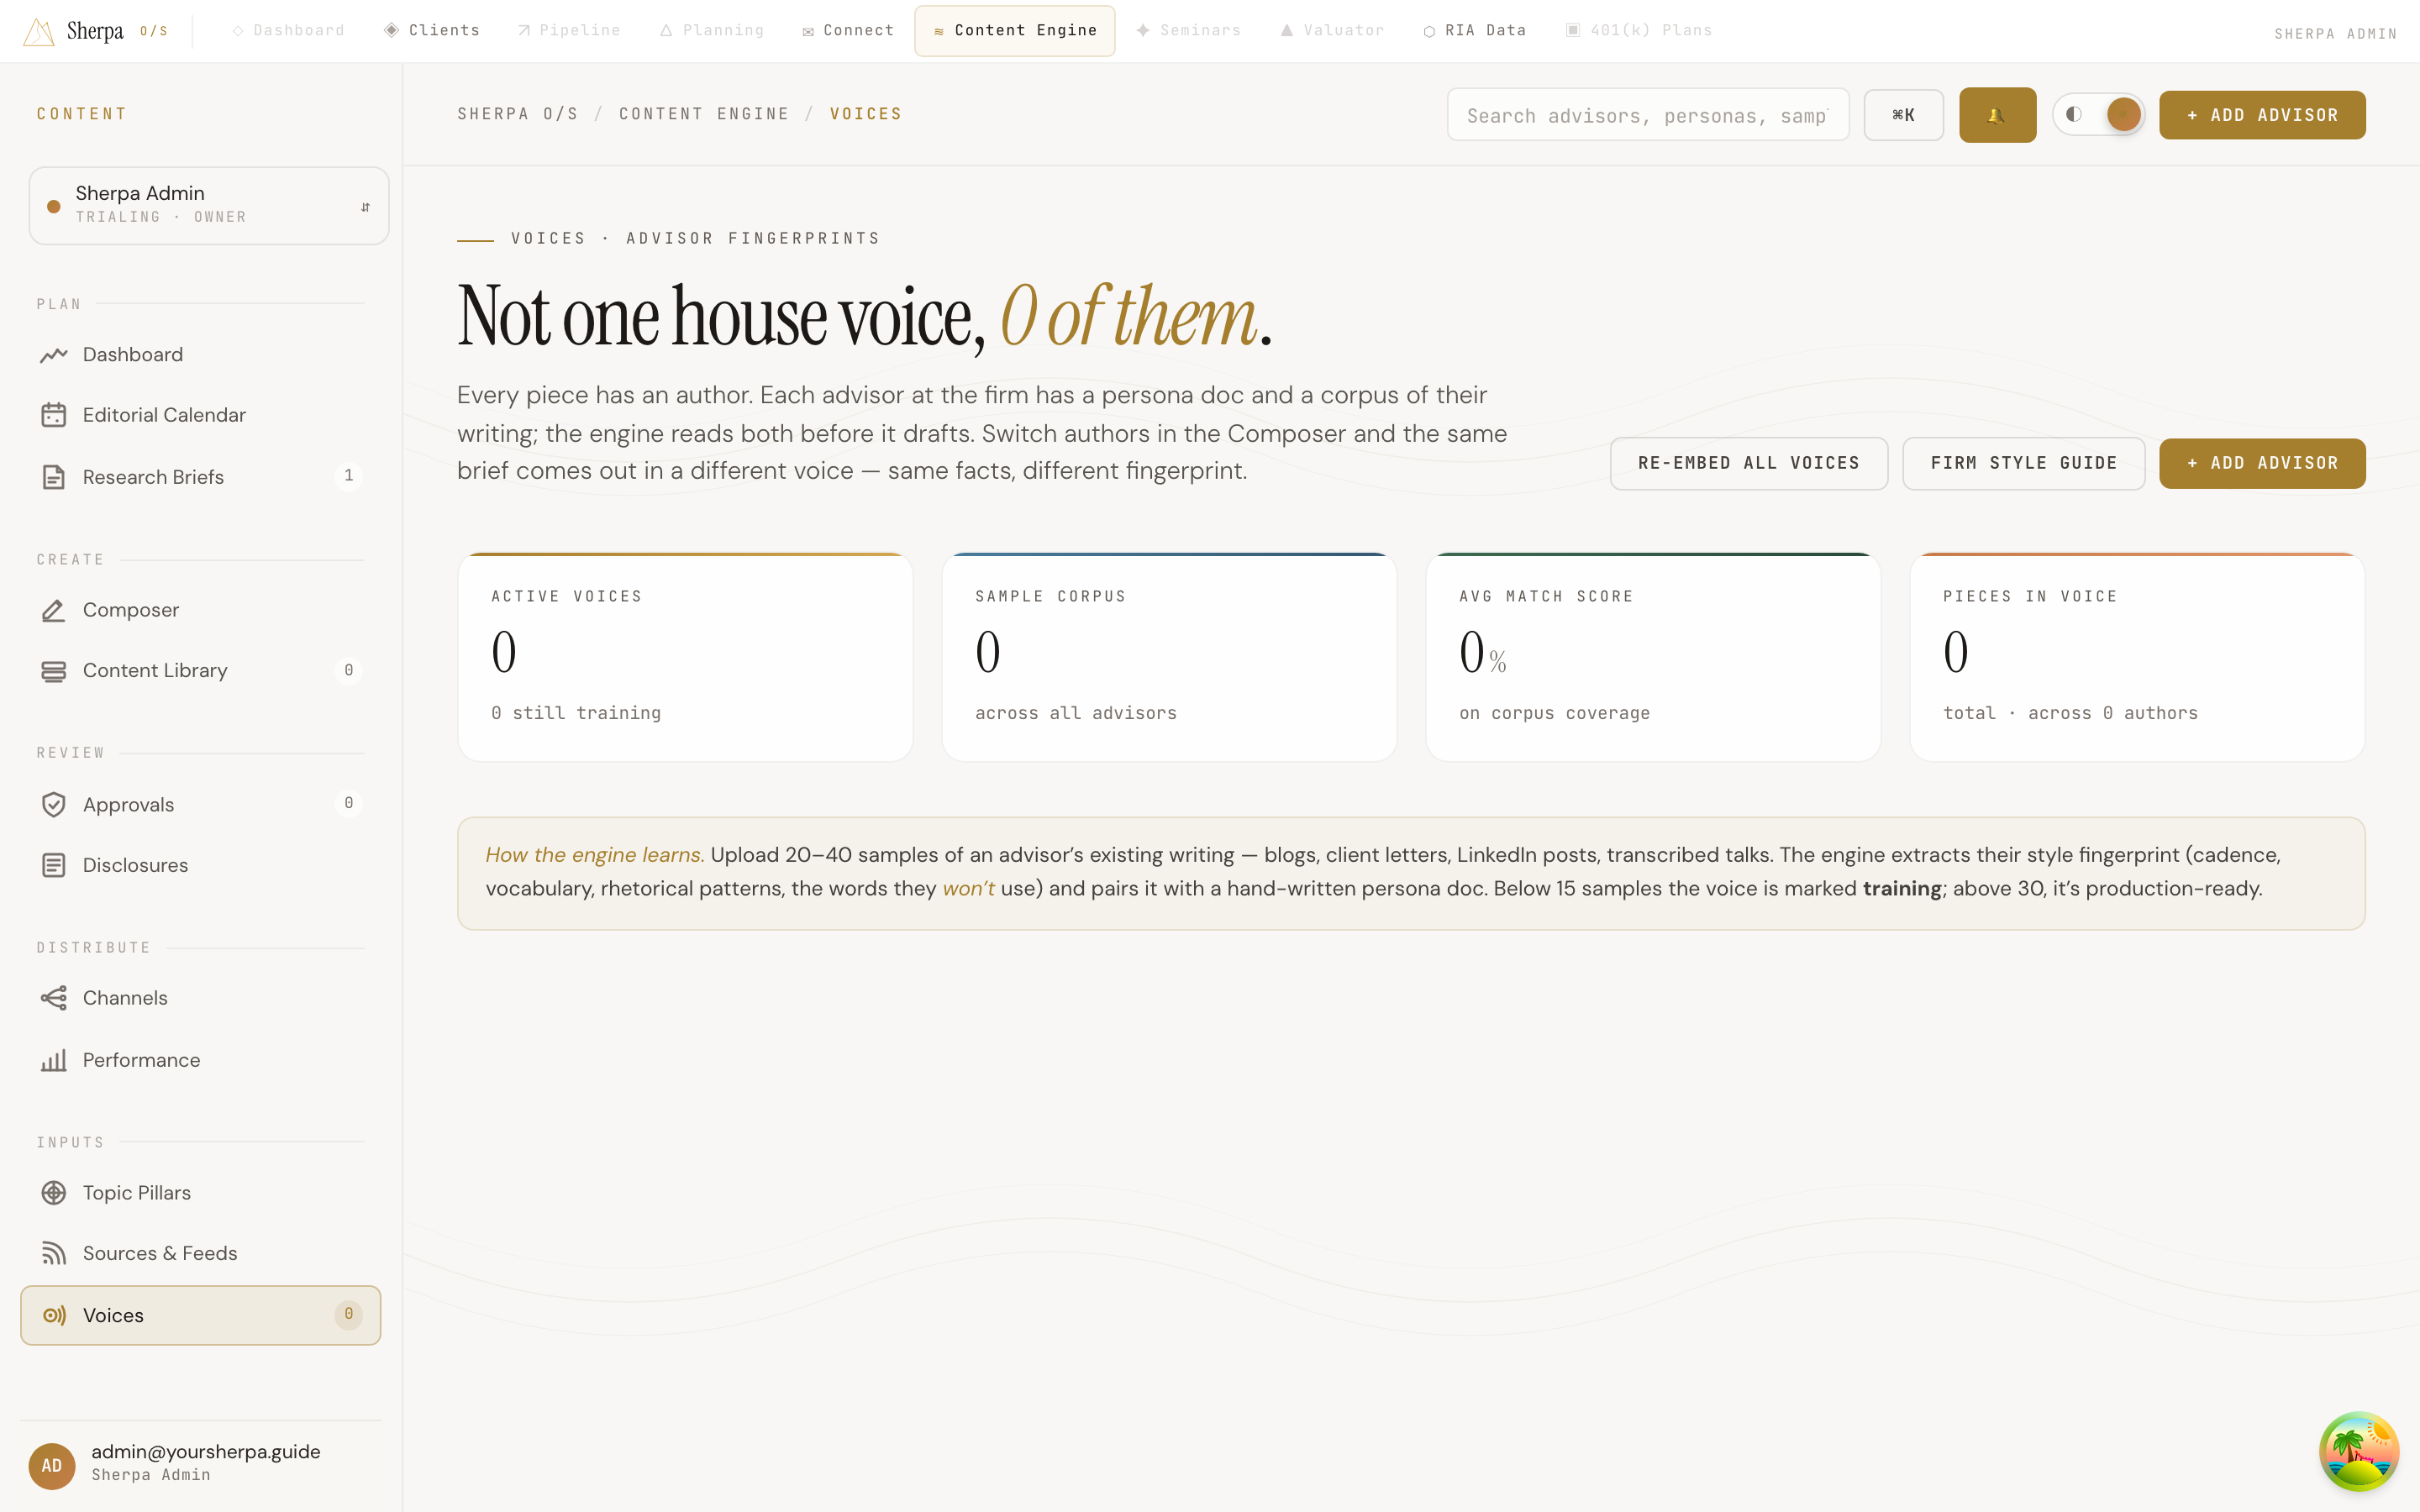Click the Content Engine wave icon

939,31
